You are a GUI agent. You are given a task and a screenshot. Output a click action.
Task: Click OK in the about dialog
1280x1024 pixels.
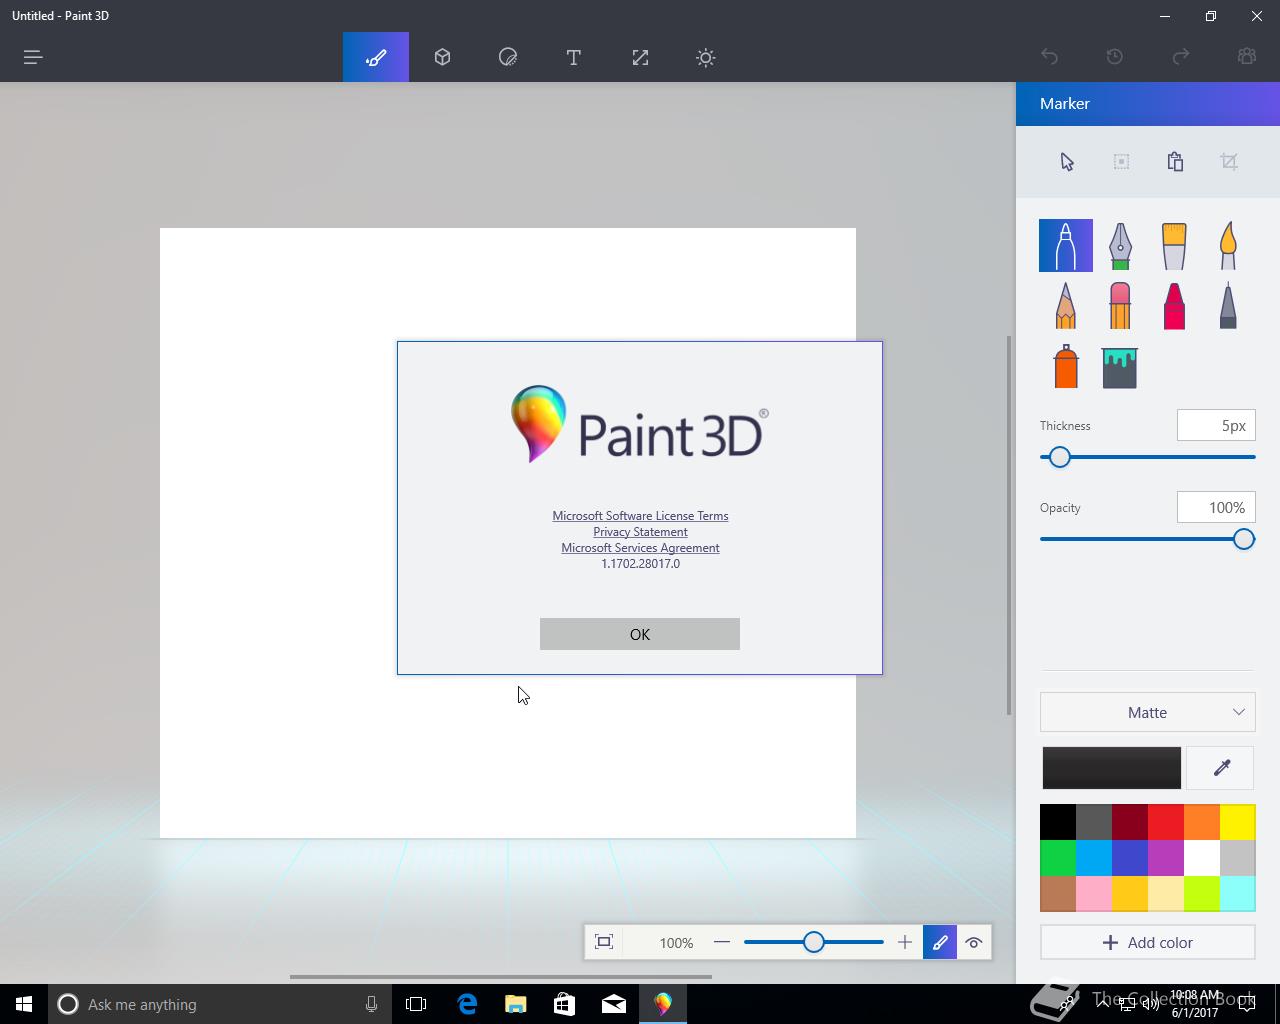pos(640,634)
